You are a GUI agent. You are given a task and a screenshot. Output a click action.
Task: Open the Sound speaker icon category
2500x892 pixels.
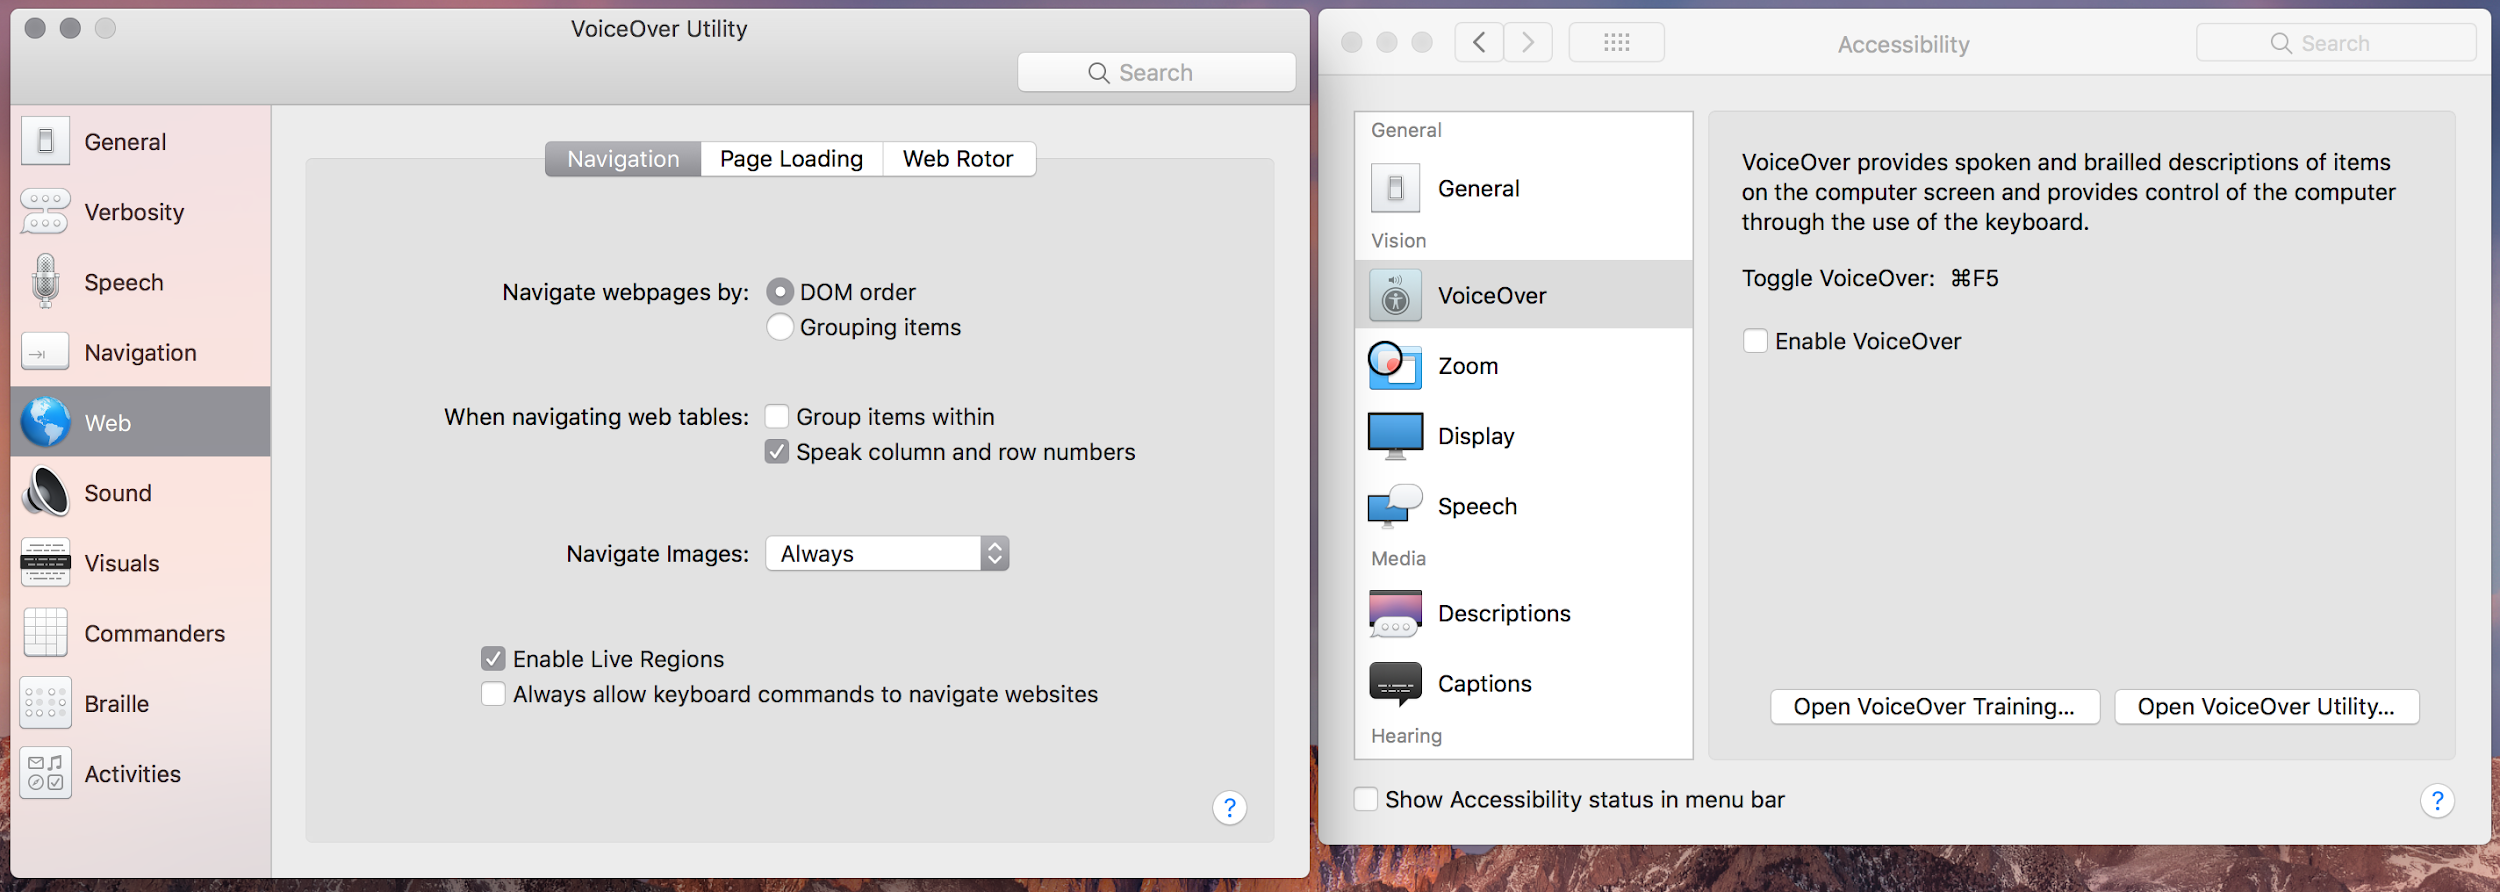coord(45,492)
